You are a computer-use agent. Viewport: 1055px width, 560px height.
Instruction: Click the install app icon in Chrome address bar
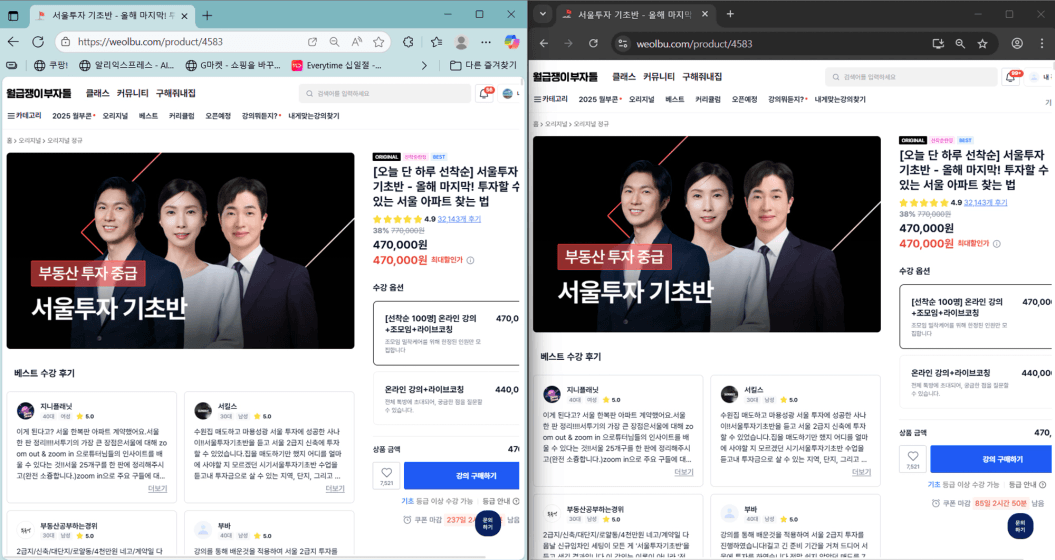(x=938, y=44)
